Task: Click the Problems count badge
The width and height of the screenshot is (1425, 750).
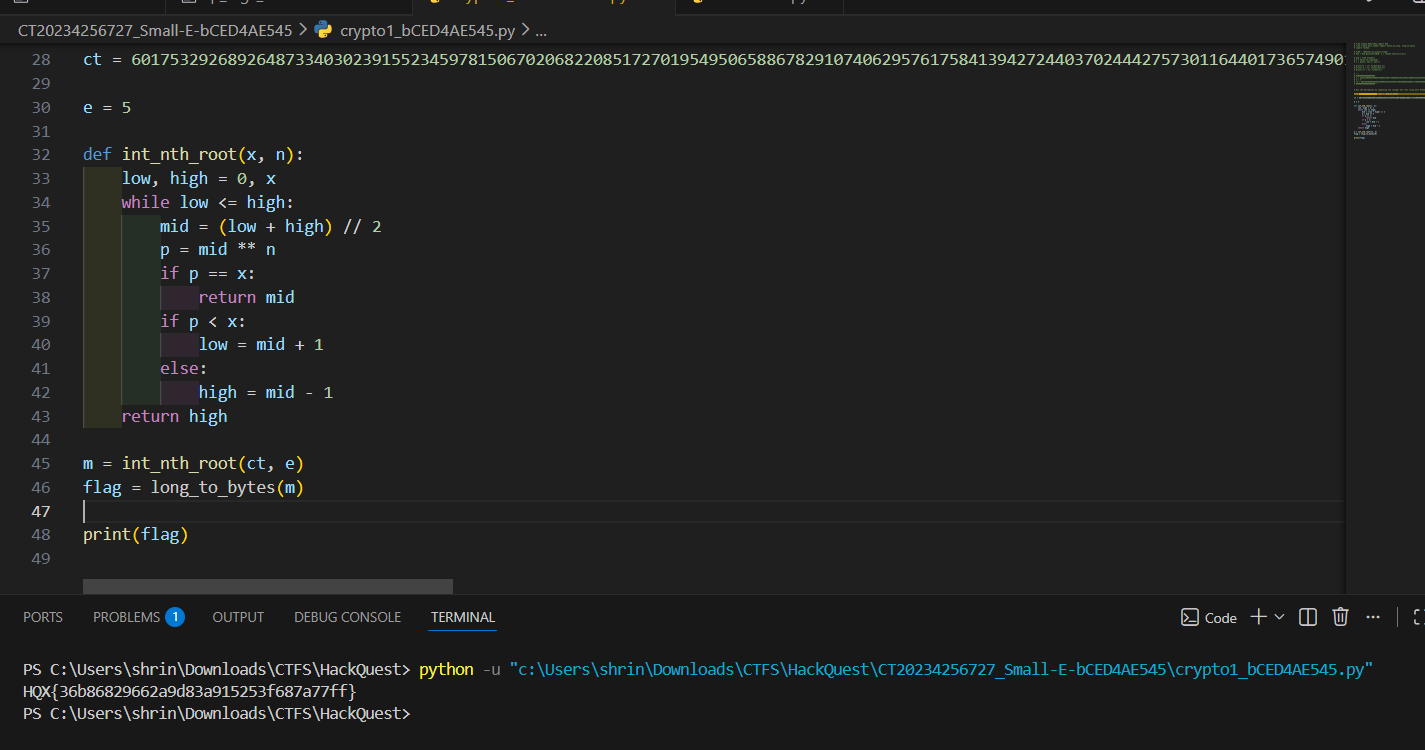Action: [175, 617]
